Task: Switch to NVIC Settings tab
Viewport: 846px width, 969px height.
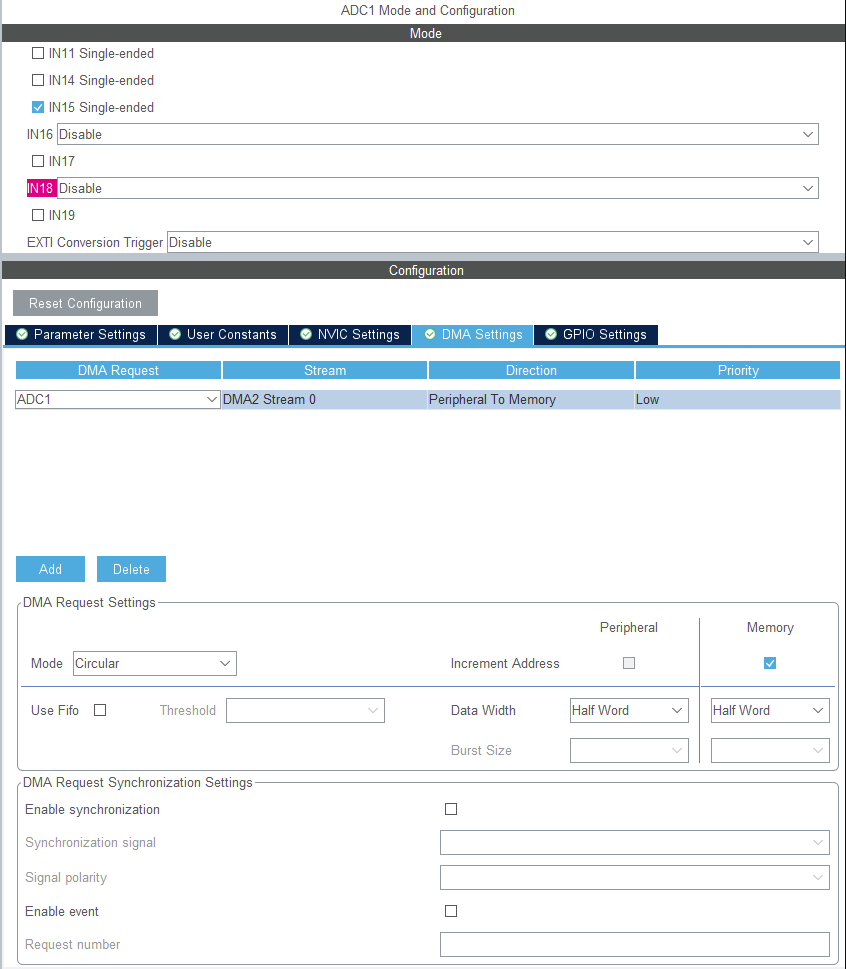Action: (350, 334)
